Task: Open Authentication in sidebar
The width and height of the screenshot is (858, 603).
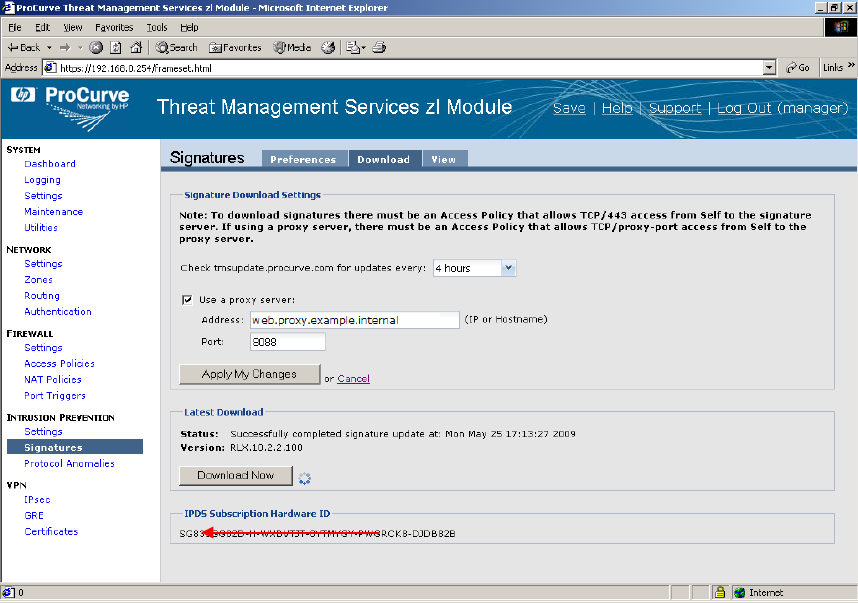Action: (58, 311)
